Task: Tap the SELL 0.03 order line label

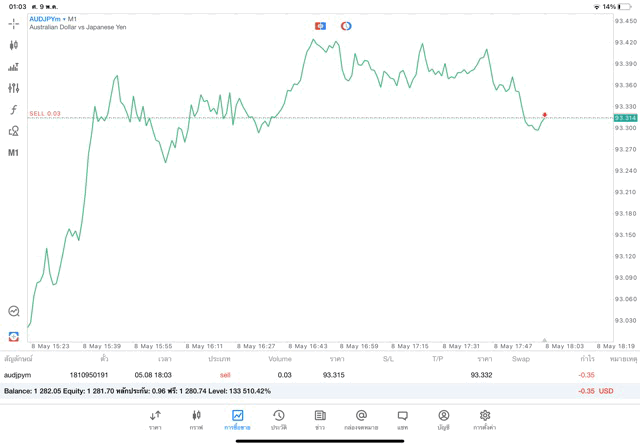Action: coord(45,114)
